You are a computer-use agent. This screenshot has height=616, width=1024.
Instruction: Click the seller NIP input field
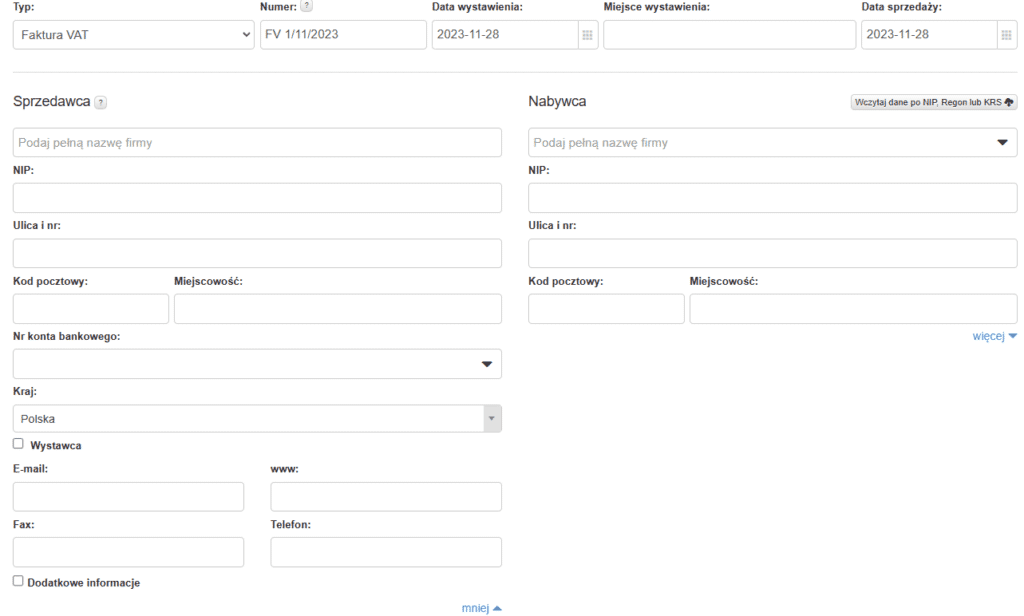coord(257,198)
